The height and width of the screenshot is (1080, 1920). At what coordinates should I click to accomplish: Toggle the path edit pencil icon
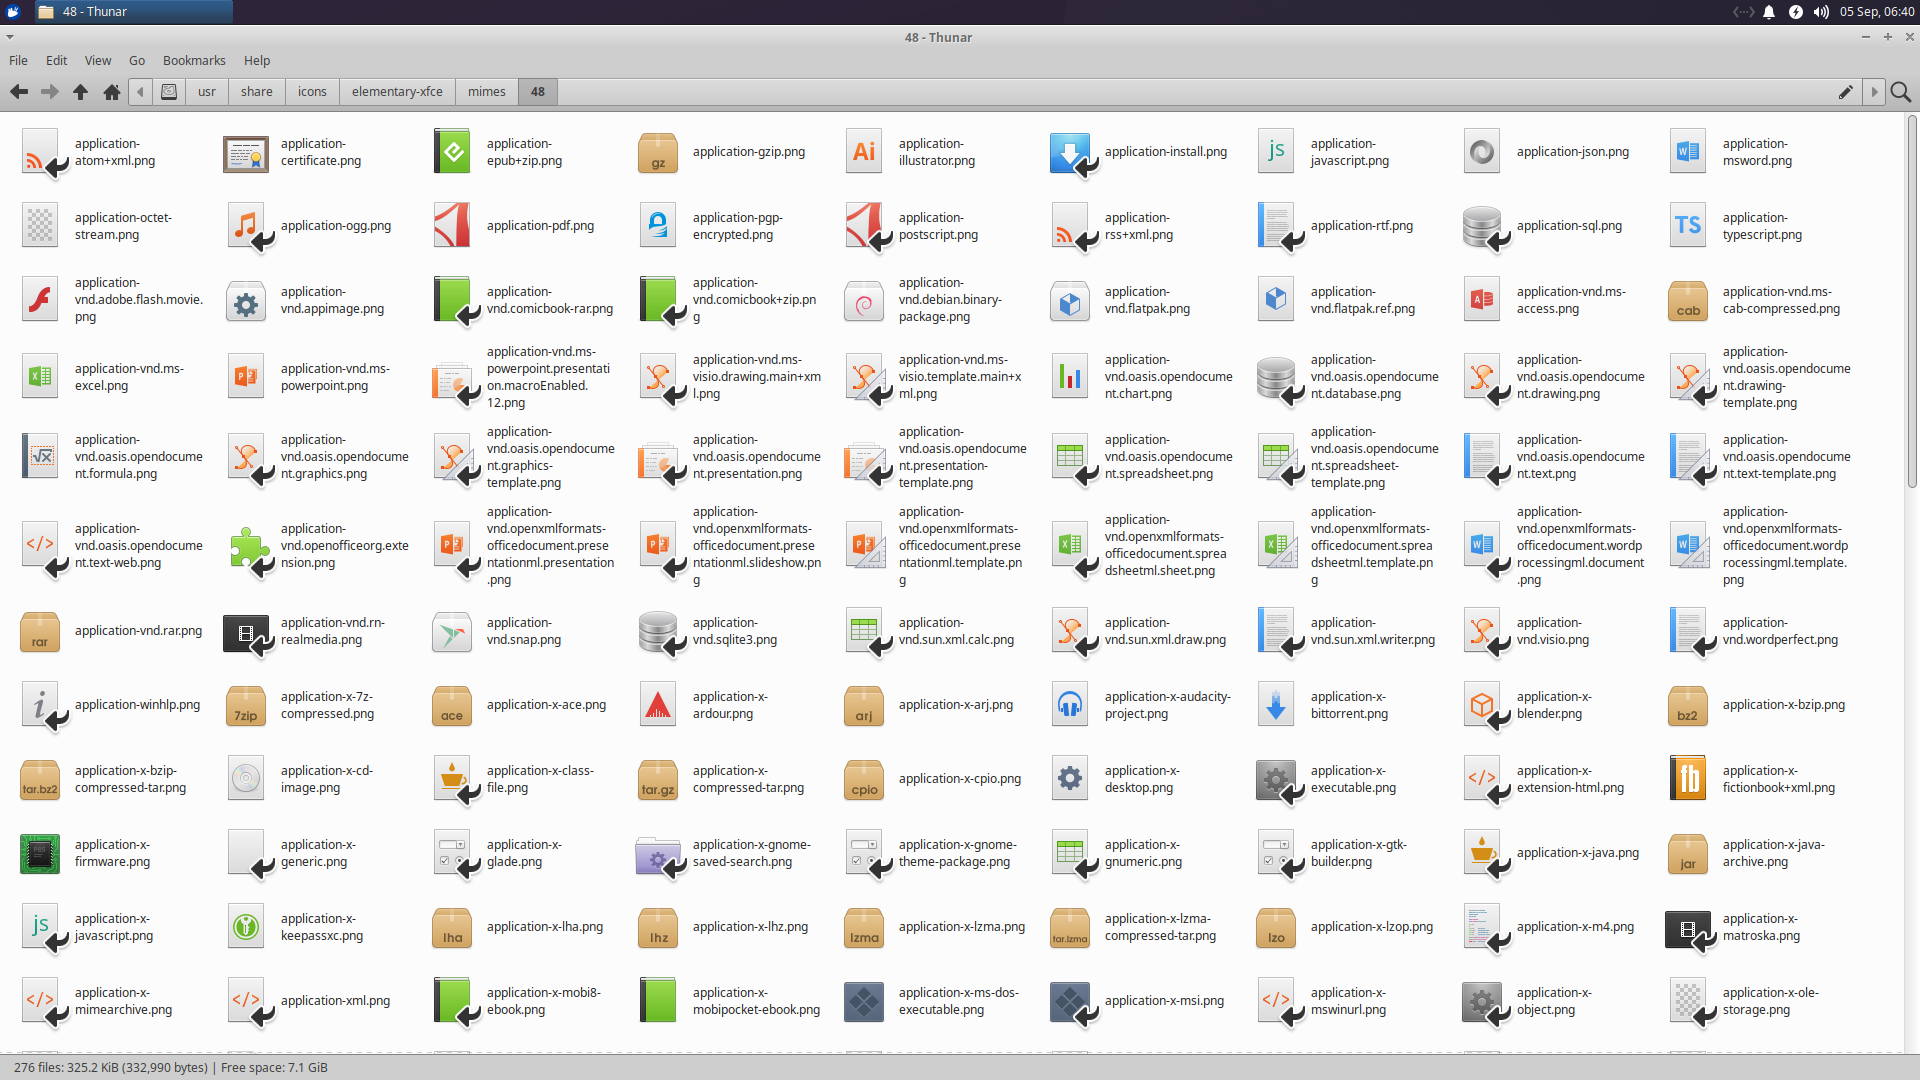[x=1846, y=92]
